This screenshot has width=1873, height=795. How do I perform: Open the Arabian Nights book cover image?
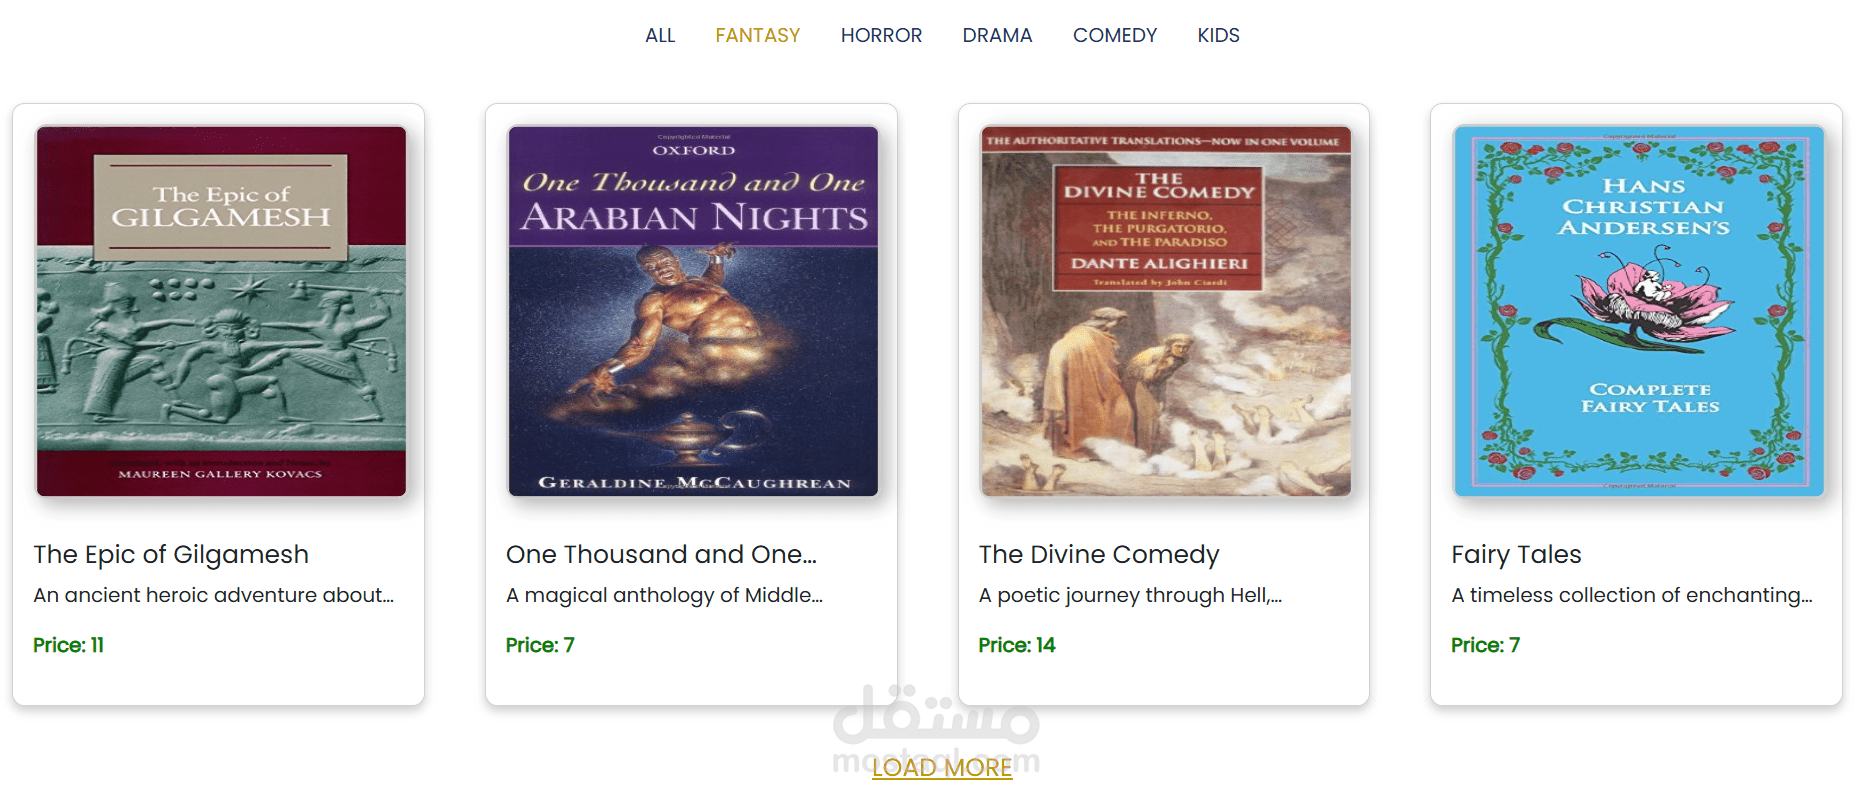[x=693, y=311]
